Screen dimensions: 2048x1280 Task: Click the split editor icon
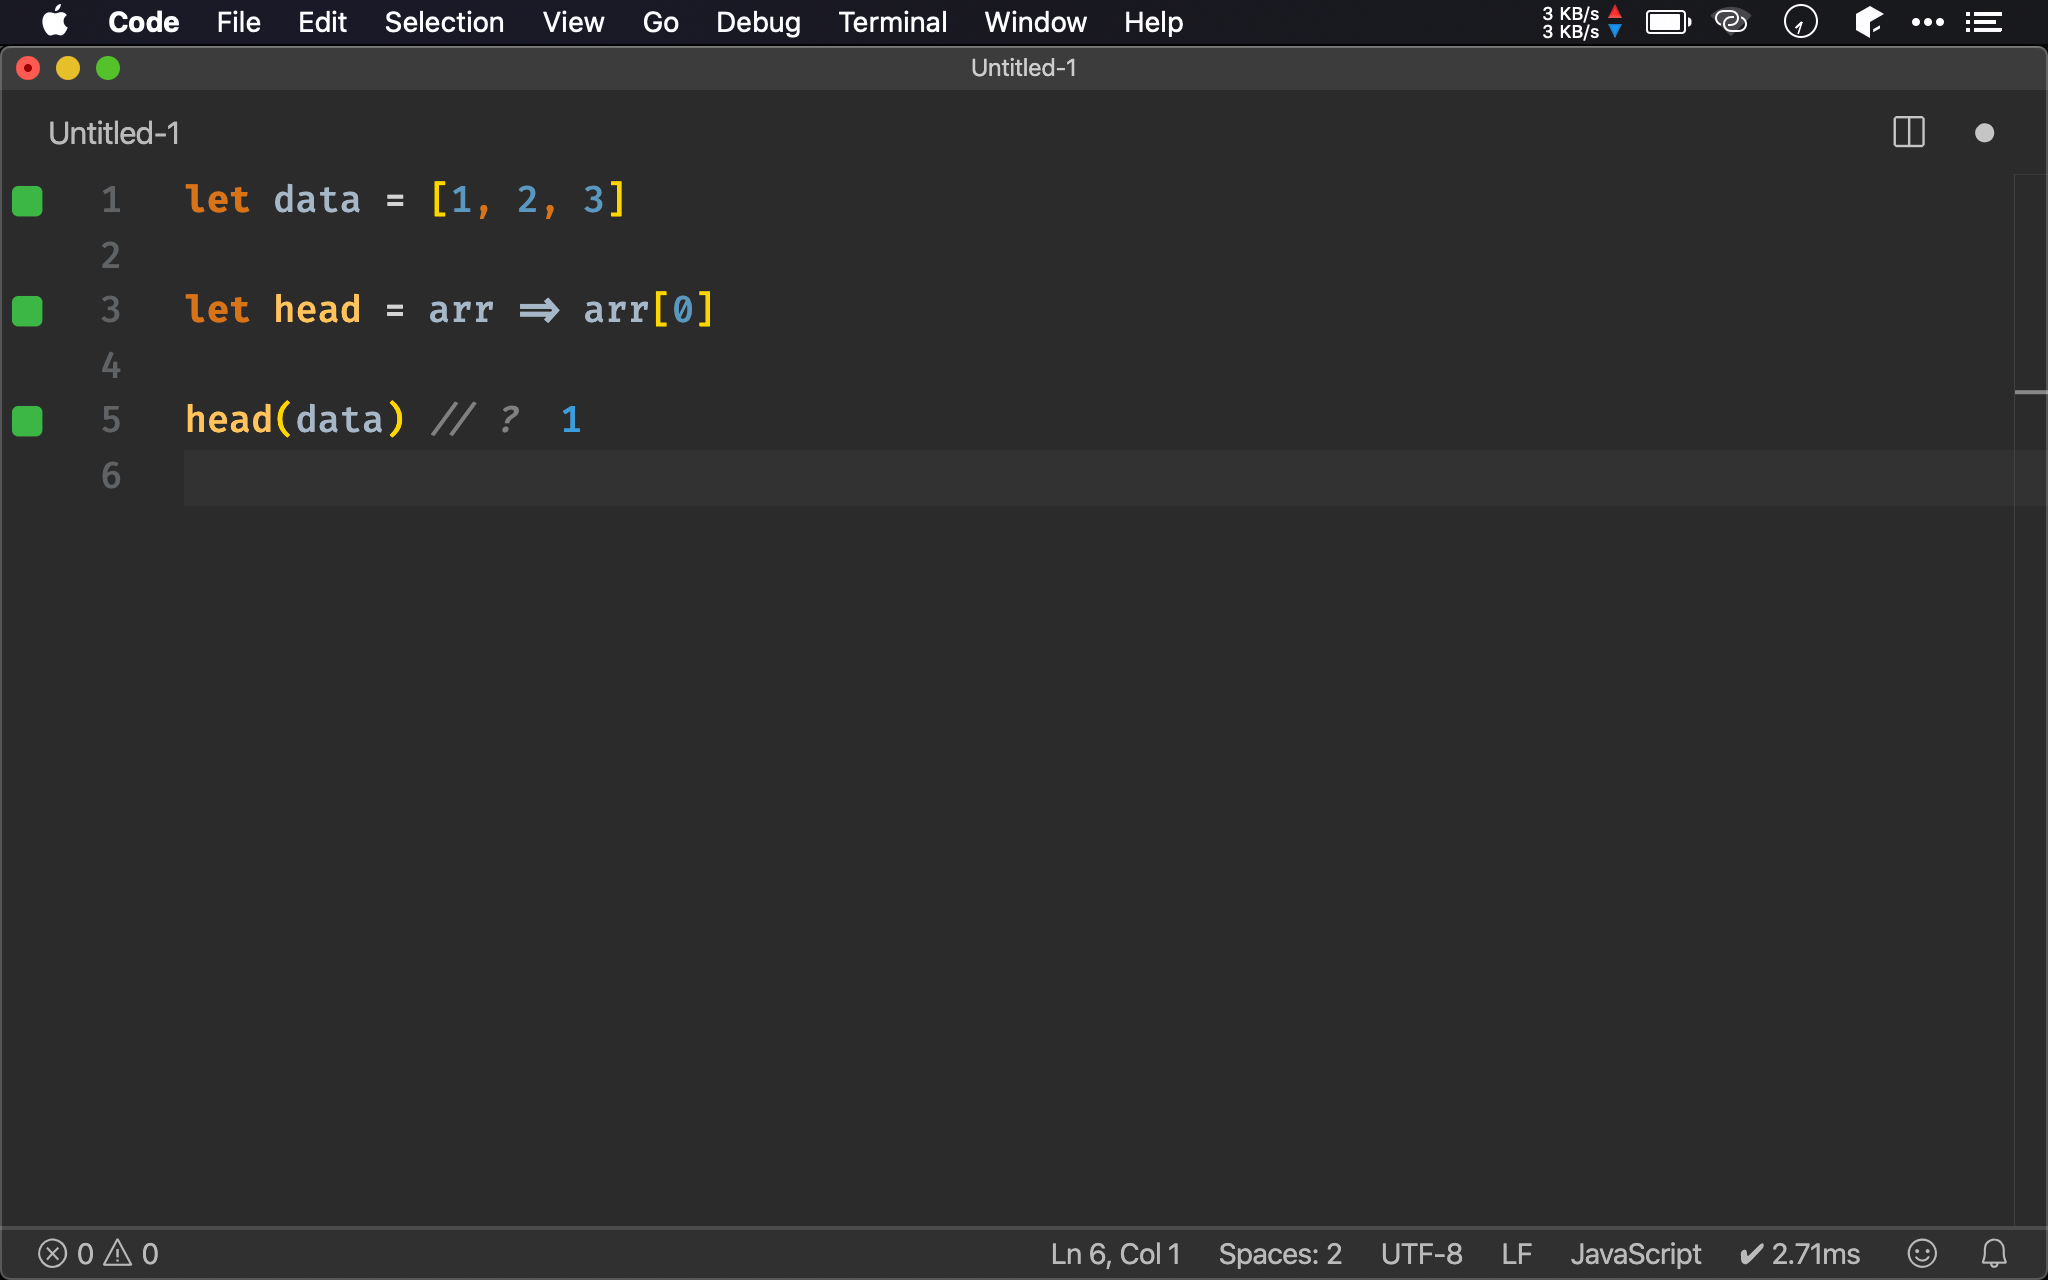tap(1909, 132)
